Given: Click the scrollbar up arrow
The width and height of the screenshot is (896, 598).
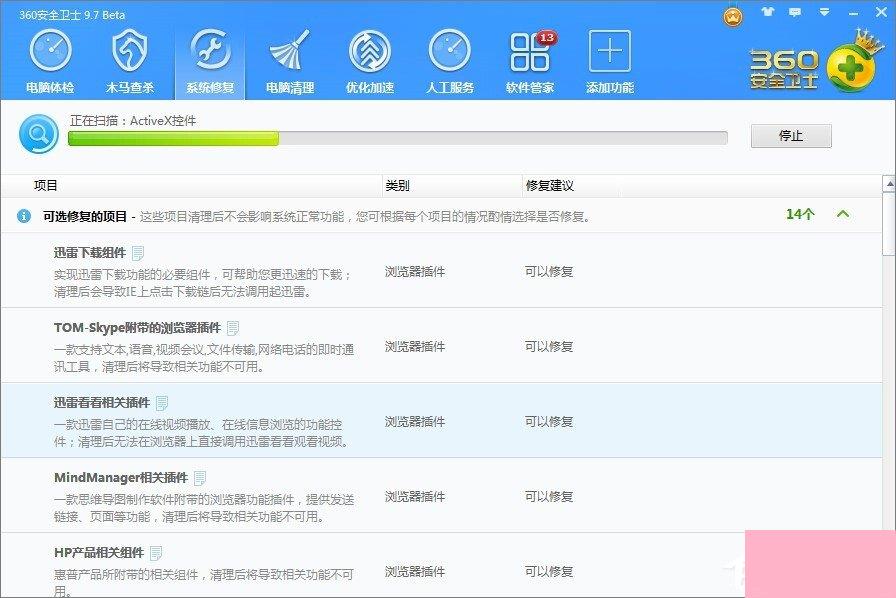Looking at the screenshot, I should 889,184.
